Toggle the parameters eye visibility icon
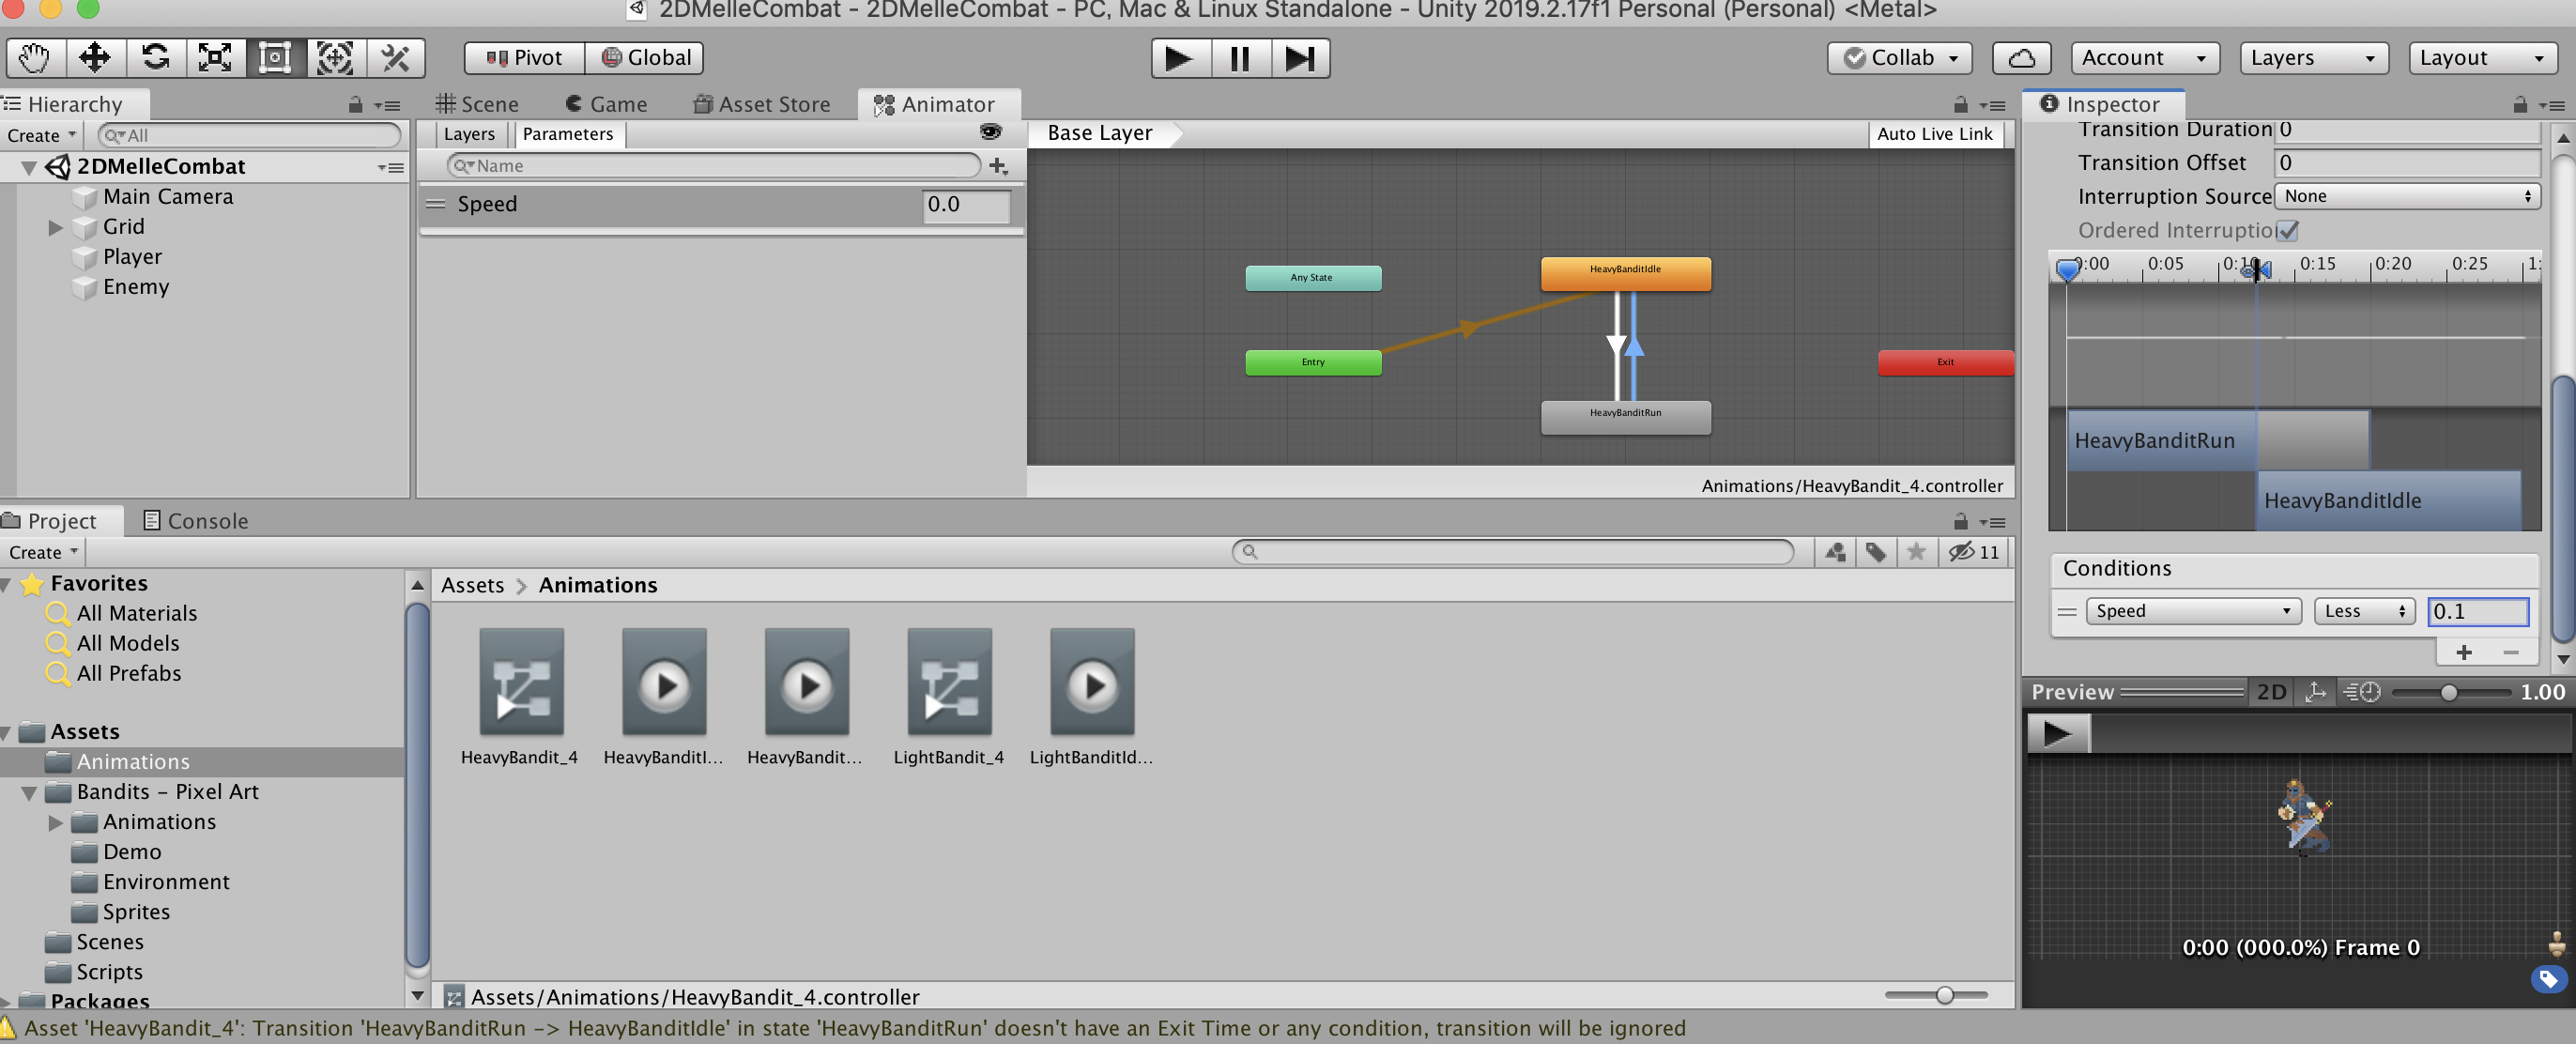The height and width of the screenshot is (1044, 2576). (990, 132)
